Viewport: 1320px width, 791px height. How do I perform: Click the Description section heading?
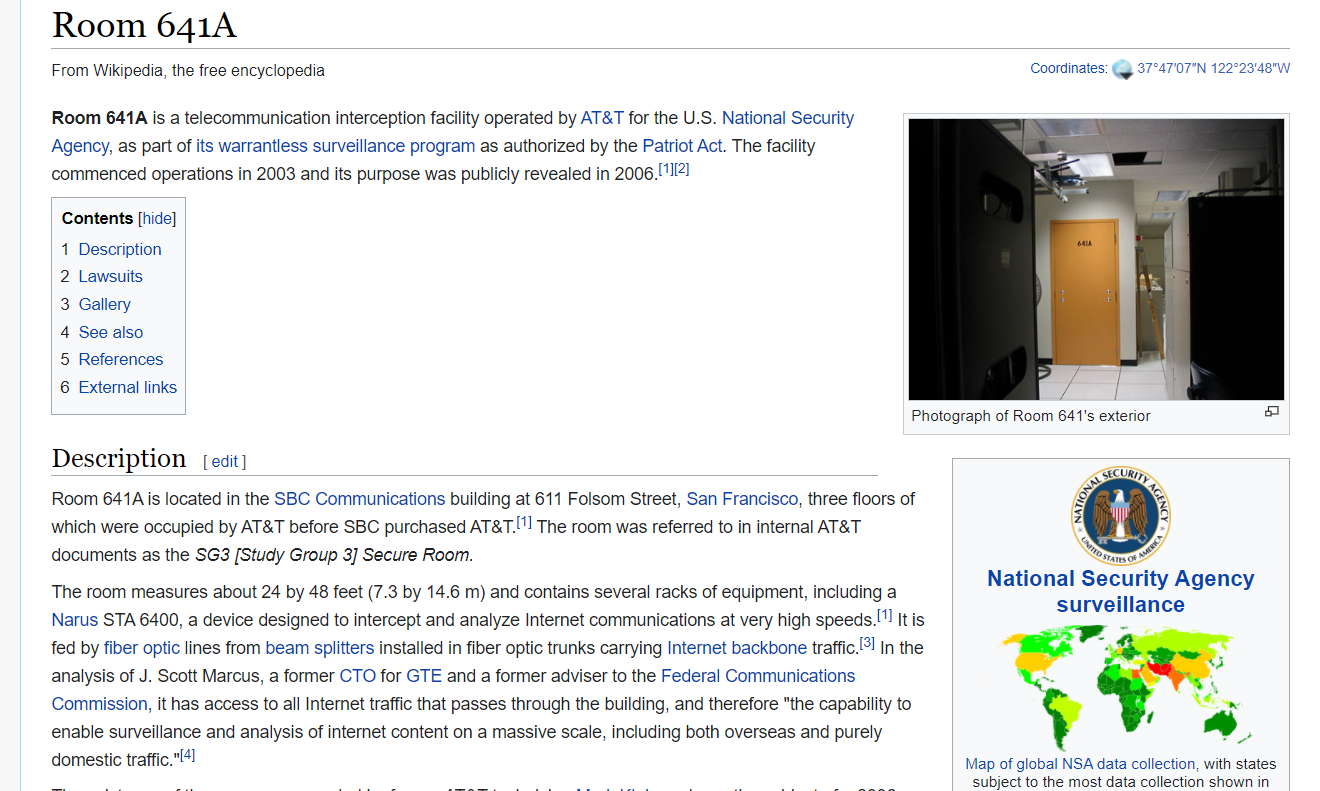(x=119, y=458)
